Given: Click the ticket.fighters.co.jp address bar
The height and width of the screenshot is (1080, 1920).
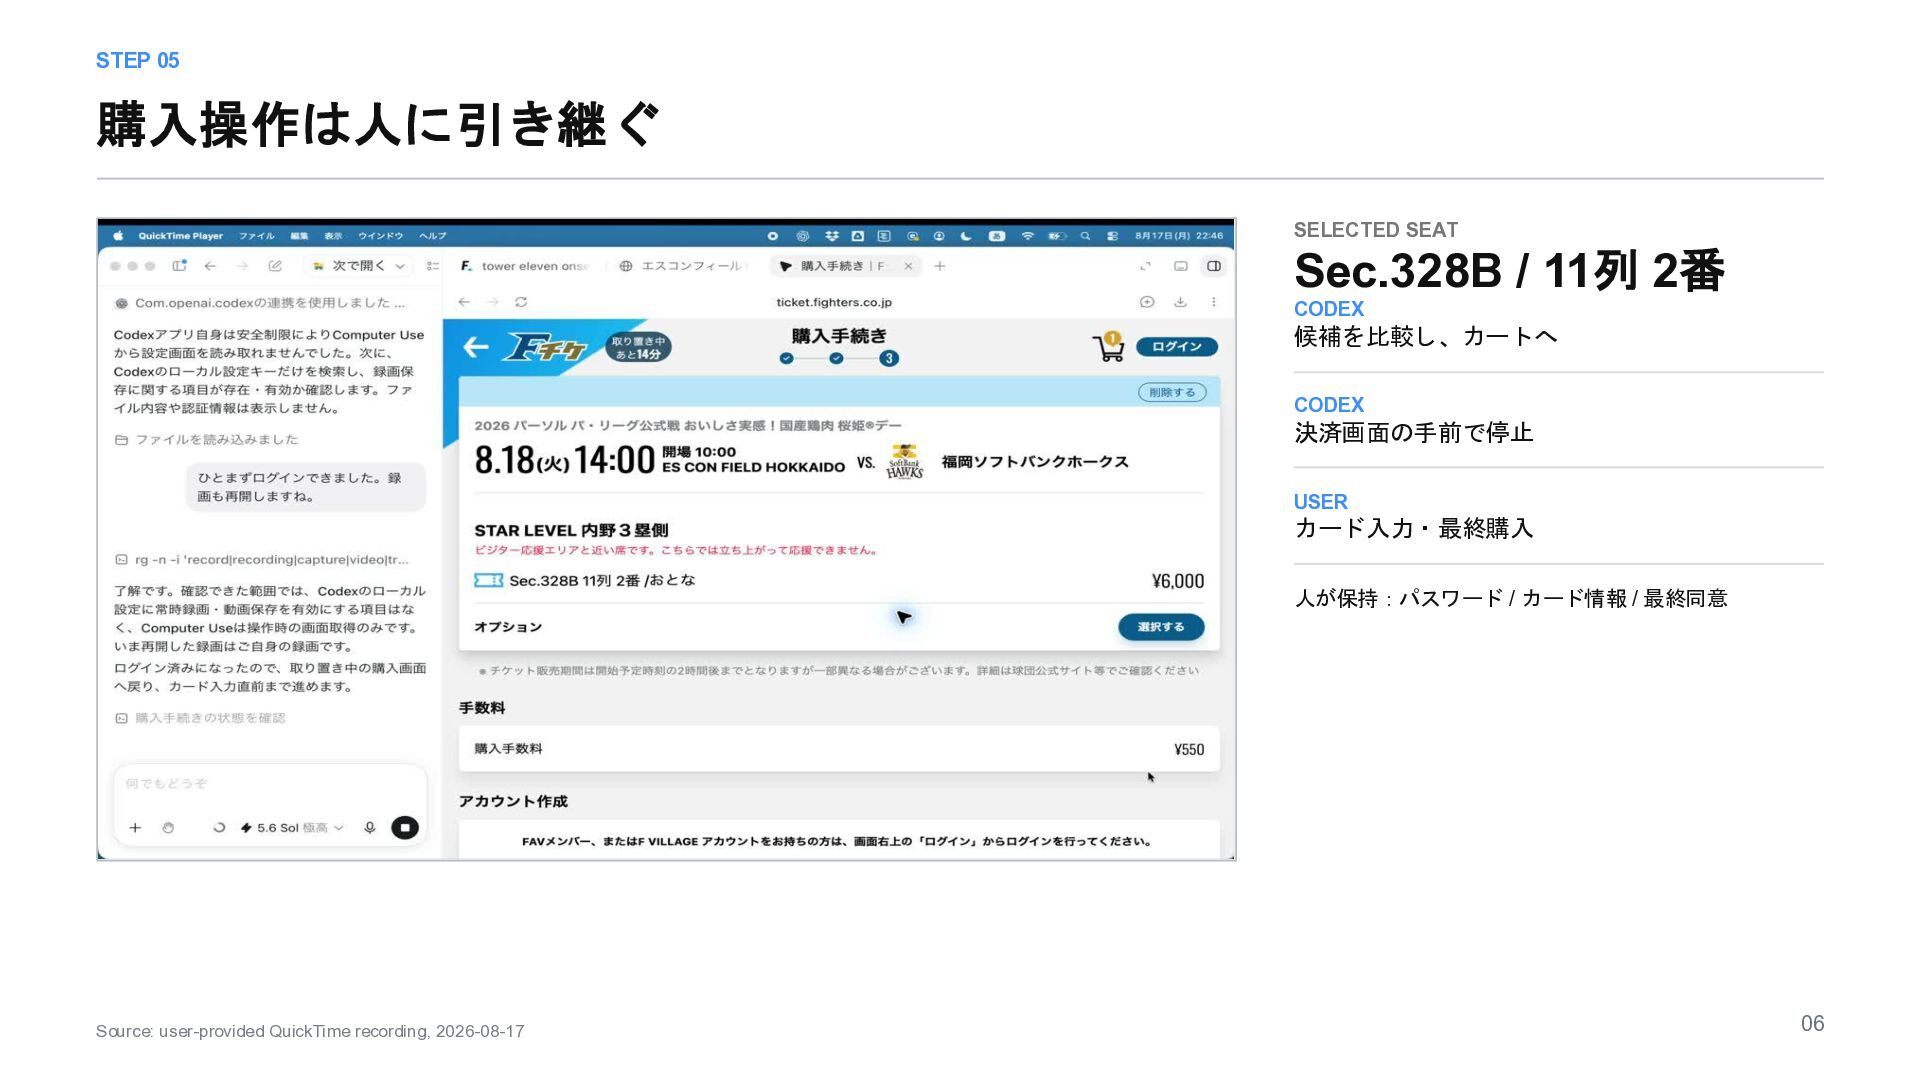Looking at the screenshot, I should pos(834,302).
